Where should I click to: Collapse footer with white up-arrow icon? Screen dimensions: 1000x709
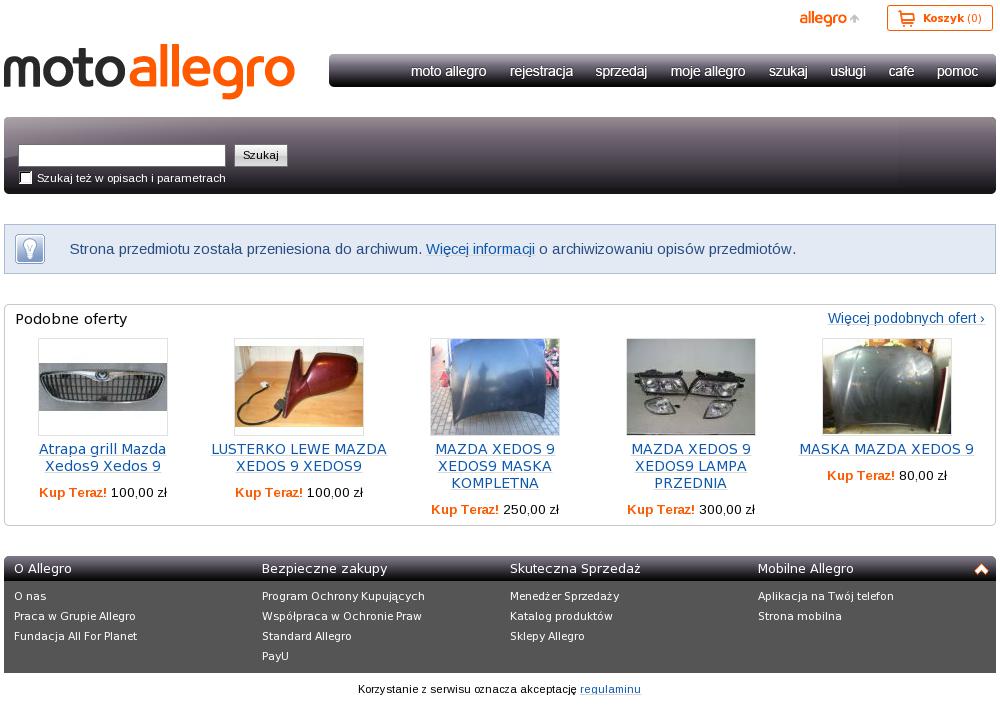click(981, 569)
